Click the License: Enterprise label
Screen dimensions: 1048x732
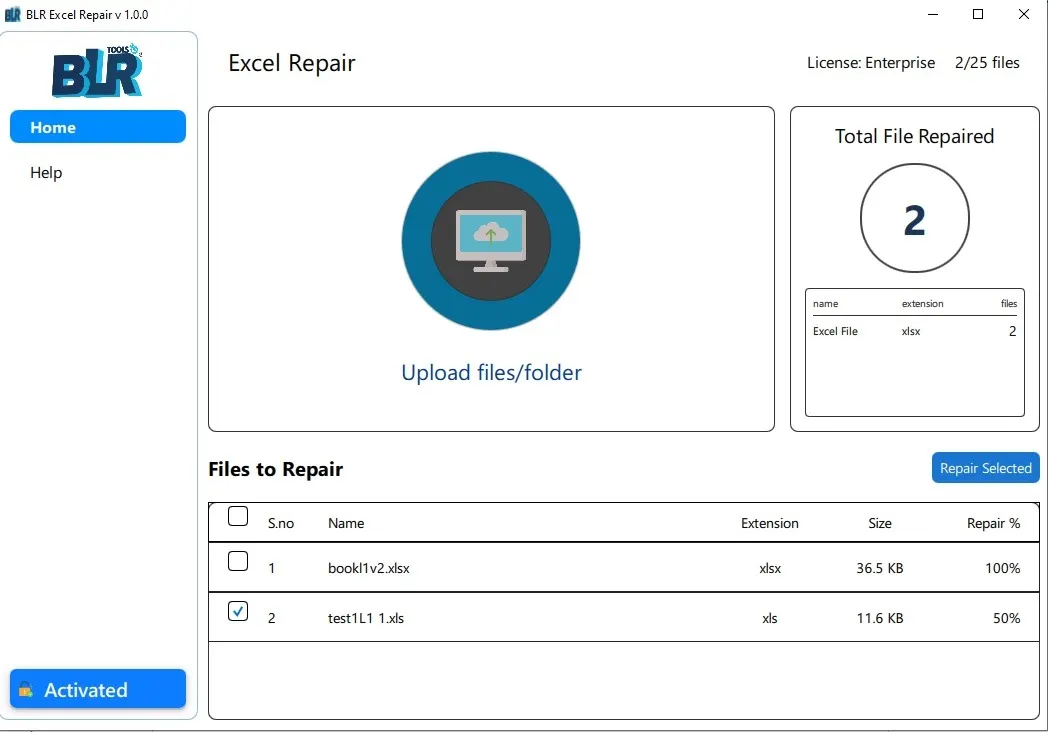871,63
